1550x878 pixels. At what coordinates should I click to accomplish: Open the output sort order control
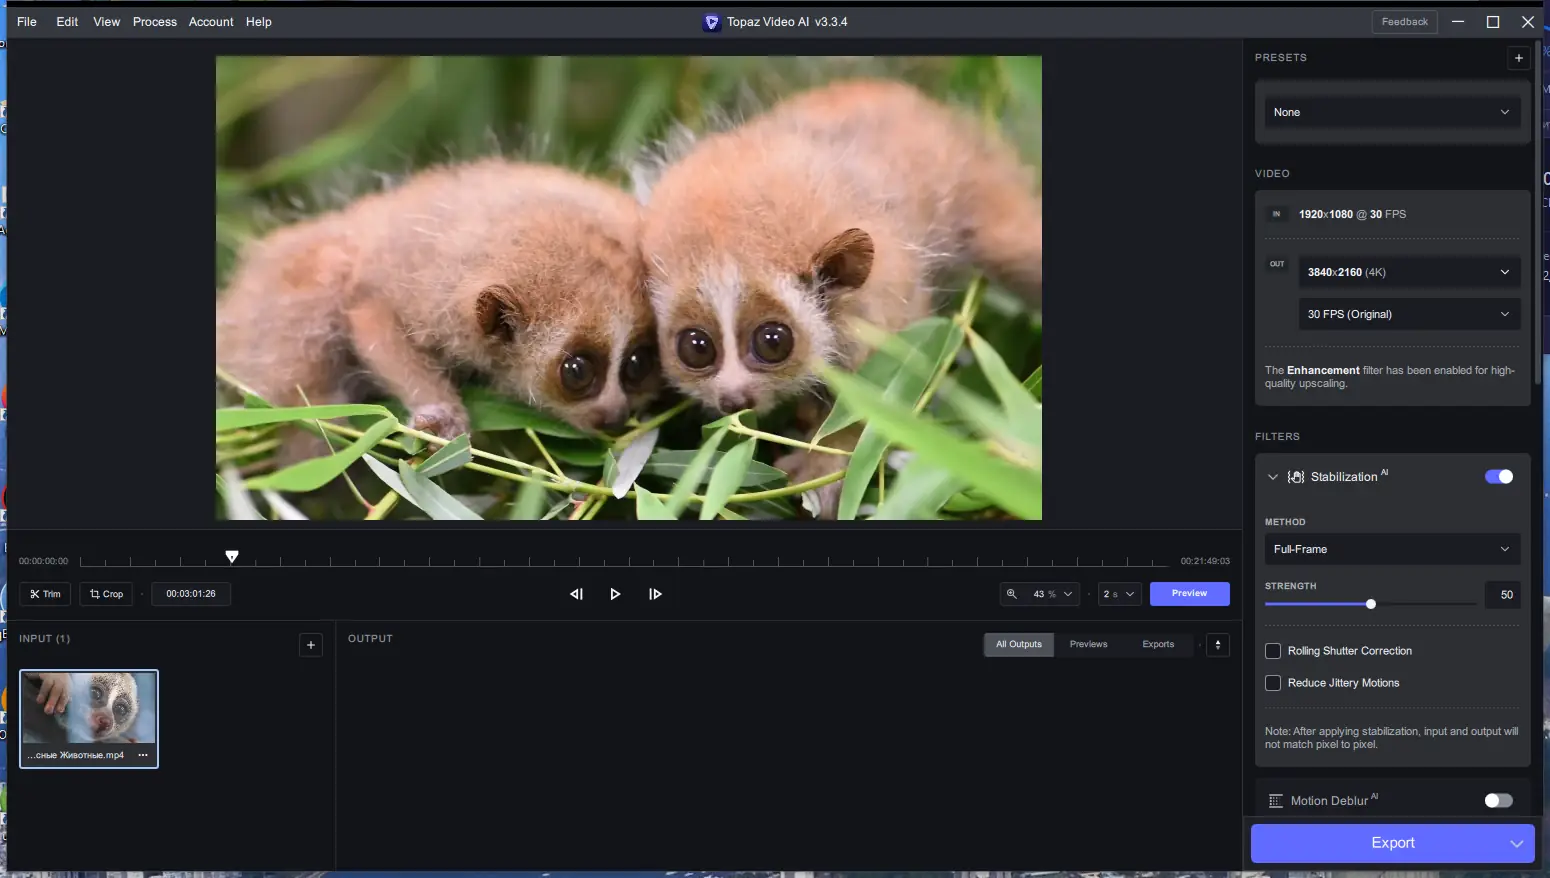(x=1217, y=645)
